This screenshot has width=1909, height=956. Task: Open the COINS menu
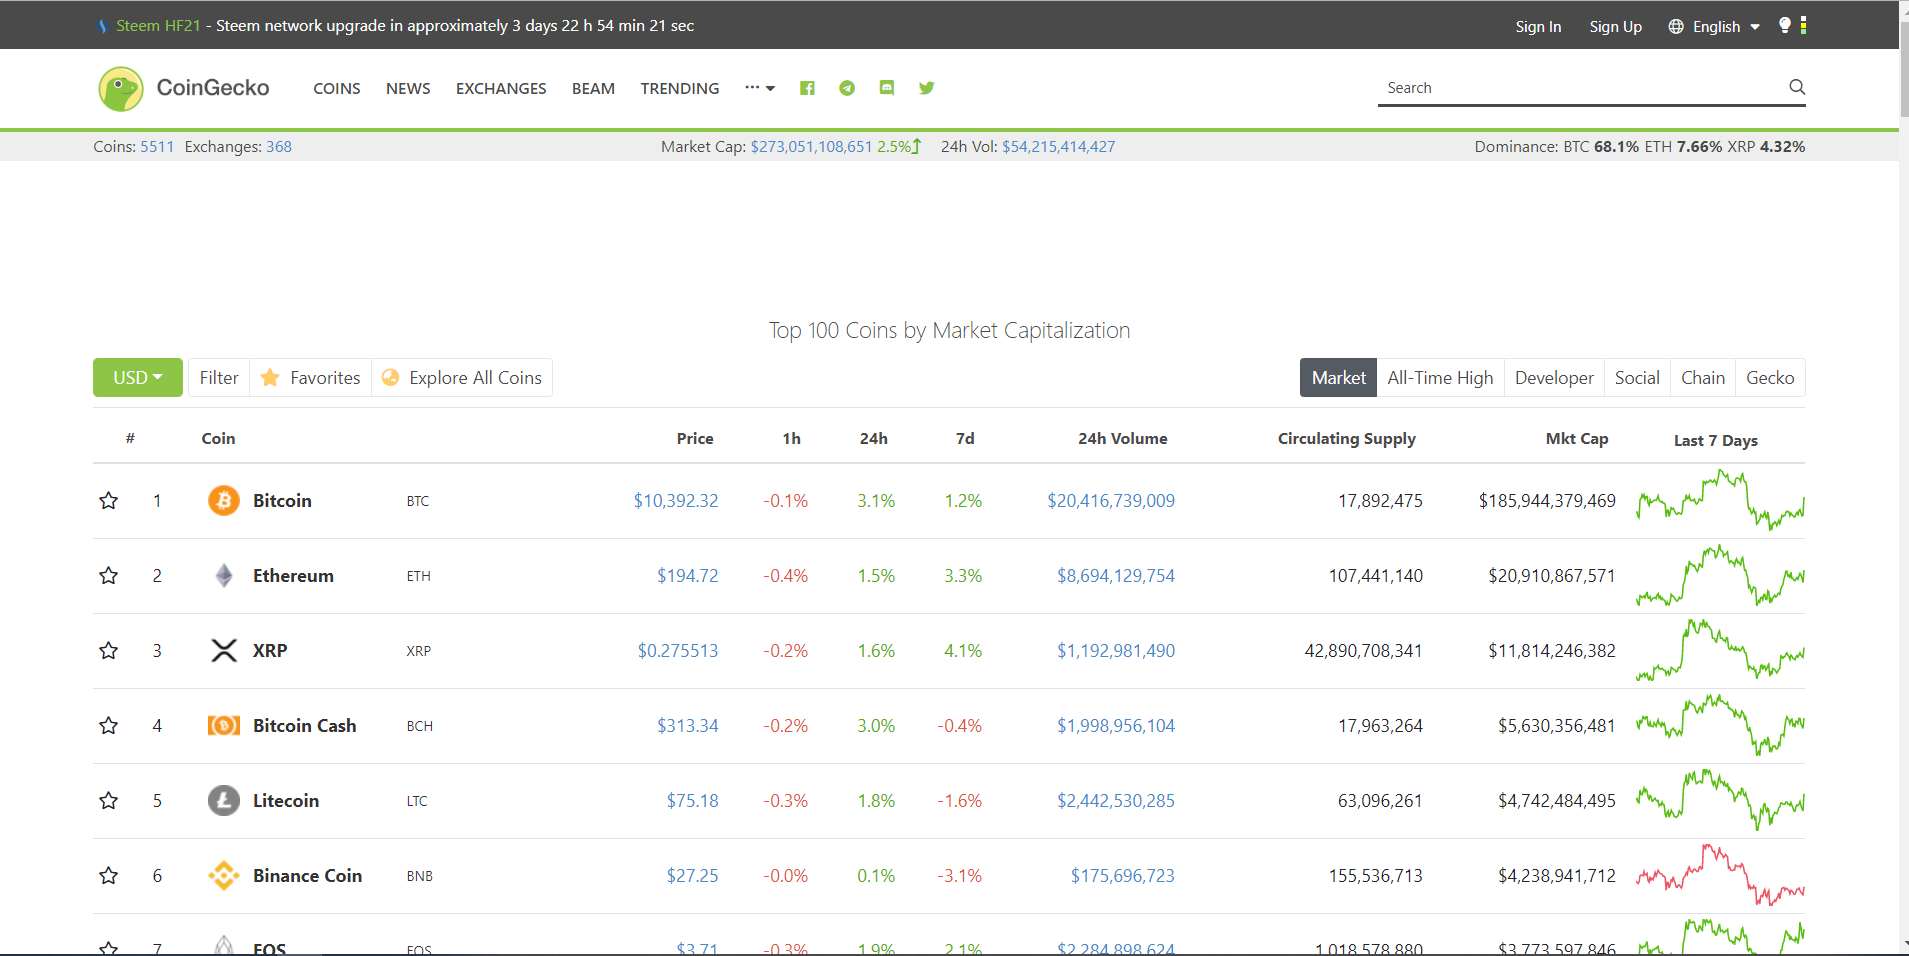pos(337,89)
